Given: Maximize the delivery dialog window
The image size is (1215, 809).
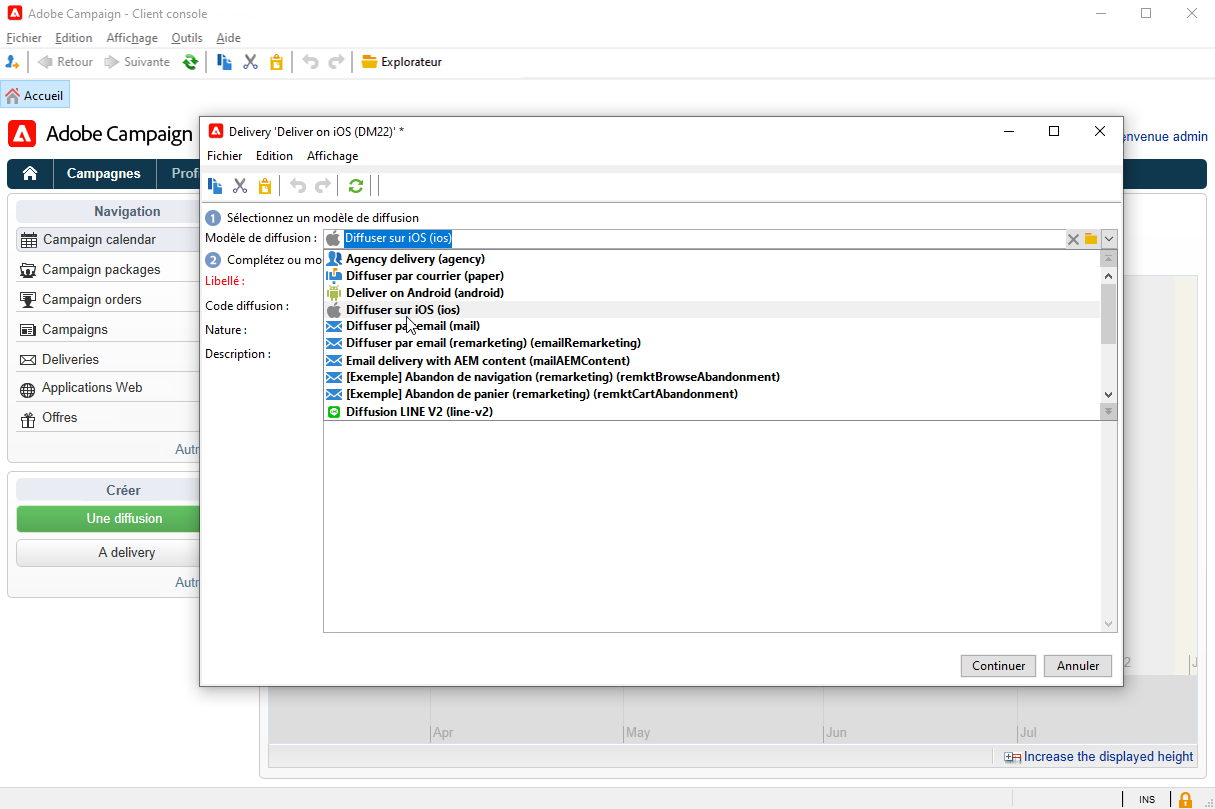Looking at the screenshot, I should click(x=1054, y=131).
